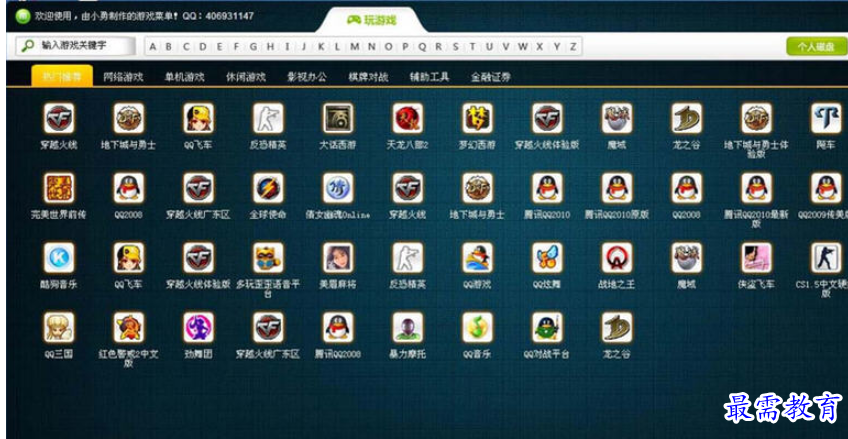Launch the 美眉麻将 icon
This screenshot has height=439, width=848.
338,257
